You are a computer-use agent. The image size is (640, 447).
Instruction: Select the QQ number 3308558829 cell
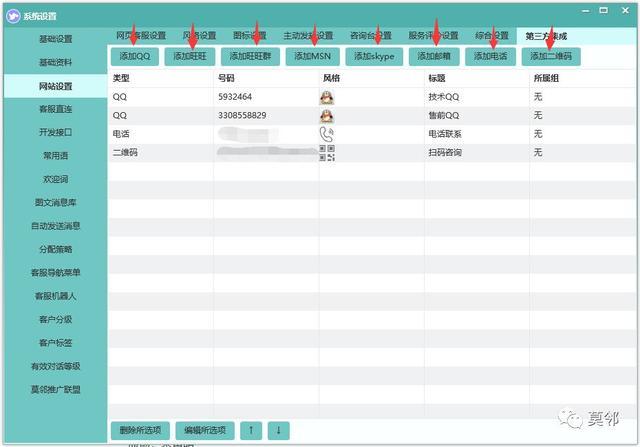click(266, 116)
